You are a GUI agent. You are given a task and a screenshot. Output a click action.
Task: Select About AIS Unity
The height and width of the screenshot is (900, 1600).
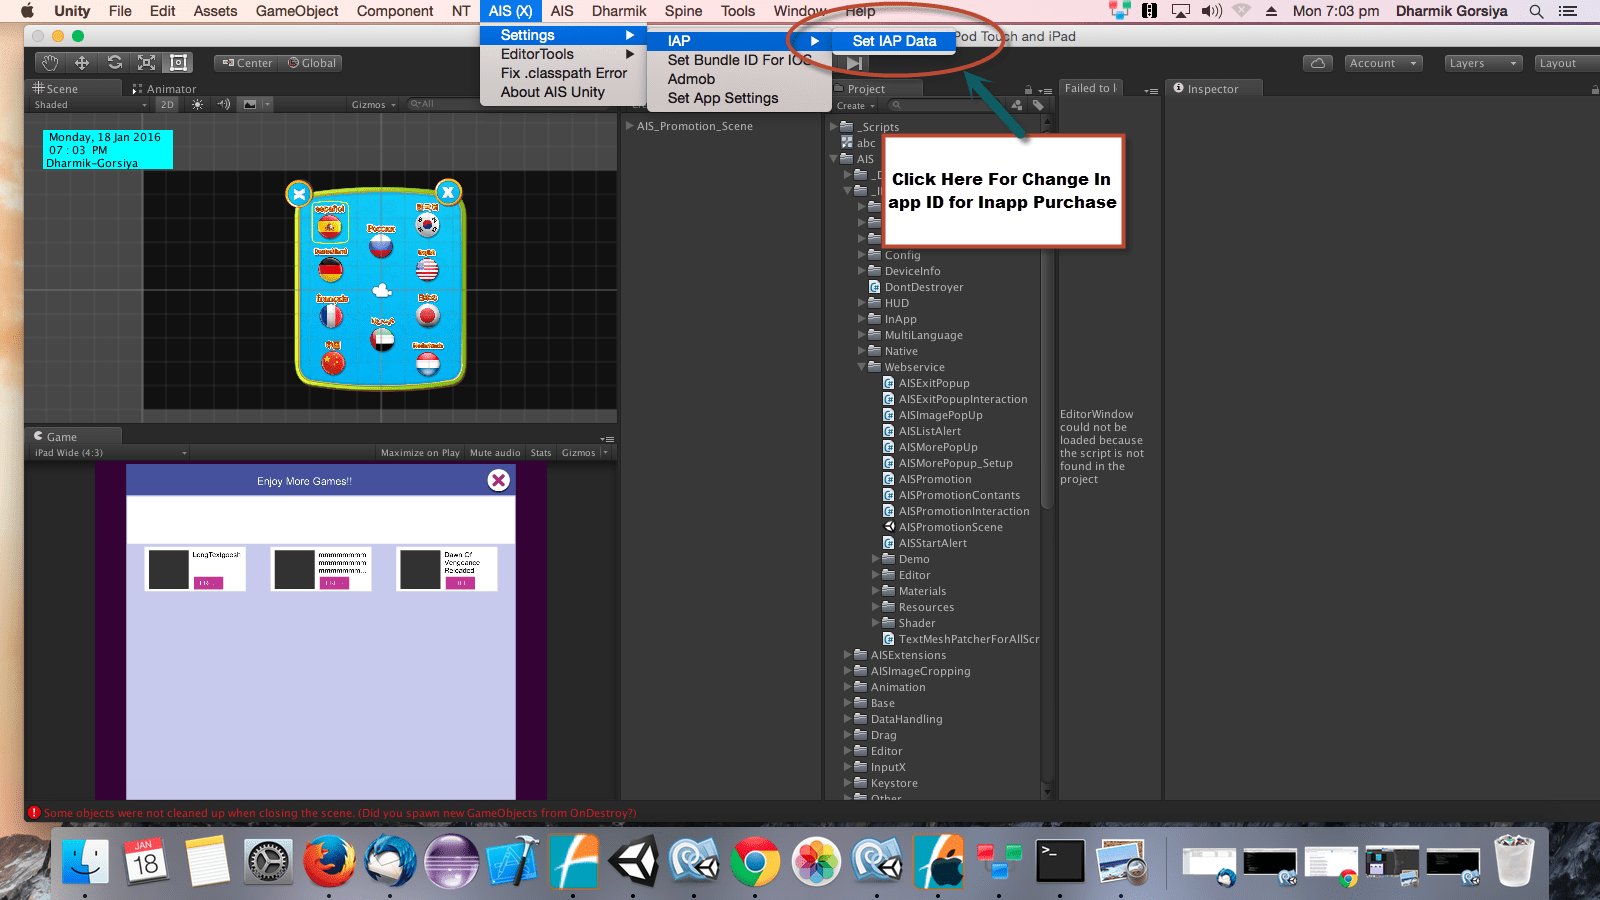pos(563,92)
